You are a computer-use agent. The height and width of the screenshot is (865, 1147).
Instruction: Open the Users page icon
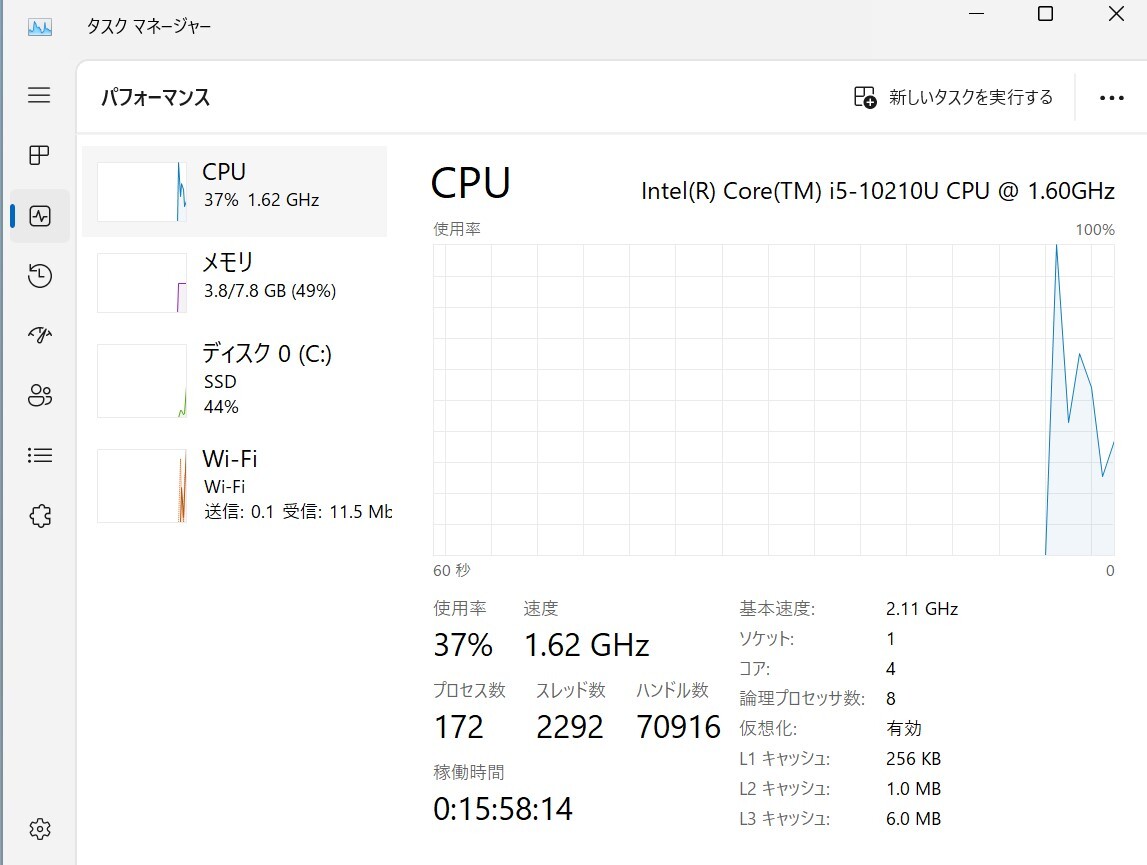pyautogui.click(x=39, y=395)
